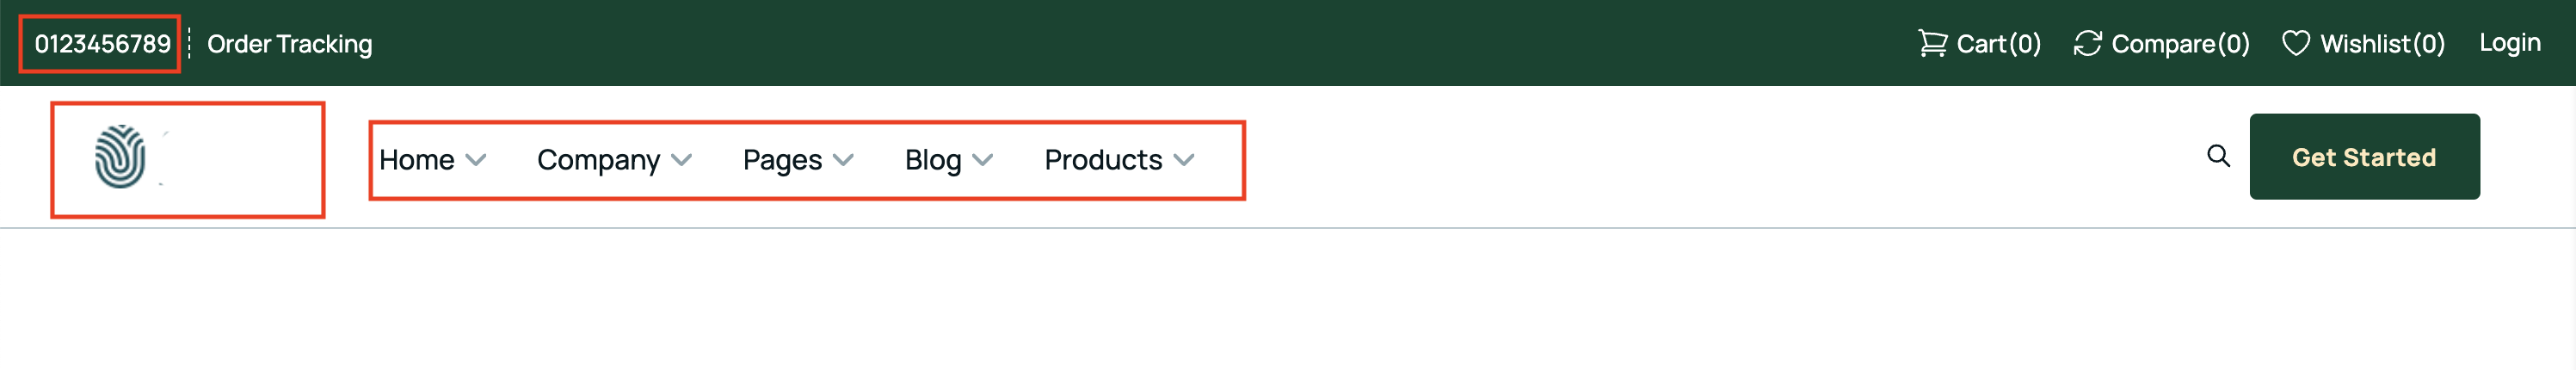Screen dimensions: 2576x370
Task: Expand the Home menu chevron
Action: pos(476,160)
